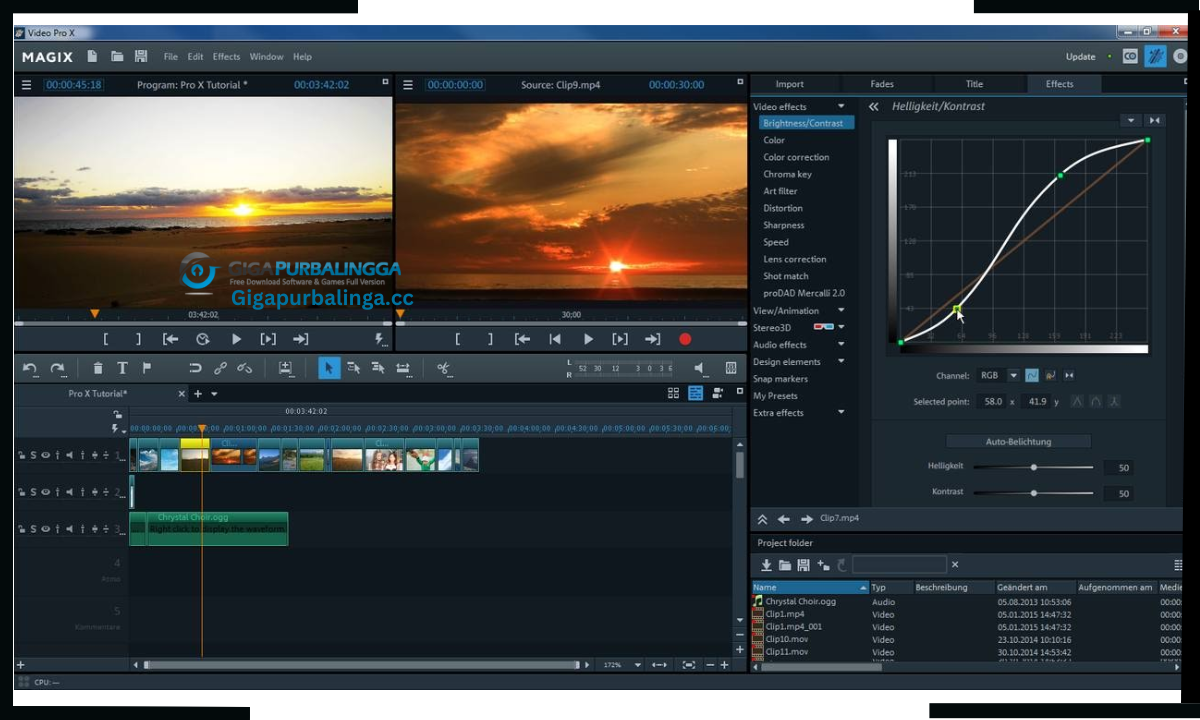Click the import download icon in the Project folder
1200x720 pixels.
pos(766,565)
